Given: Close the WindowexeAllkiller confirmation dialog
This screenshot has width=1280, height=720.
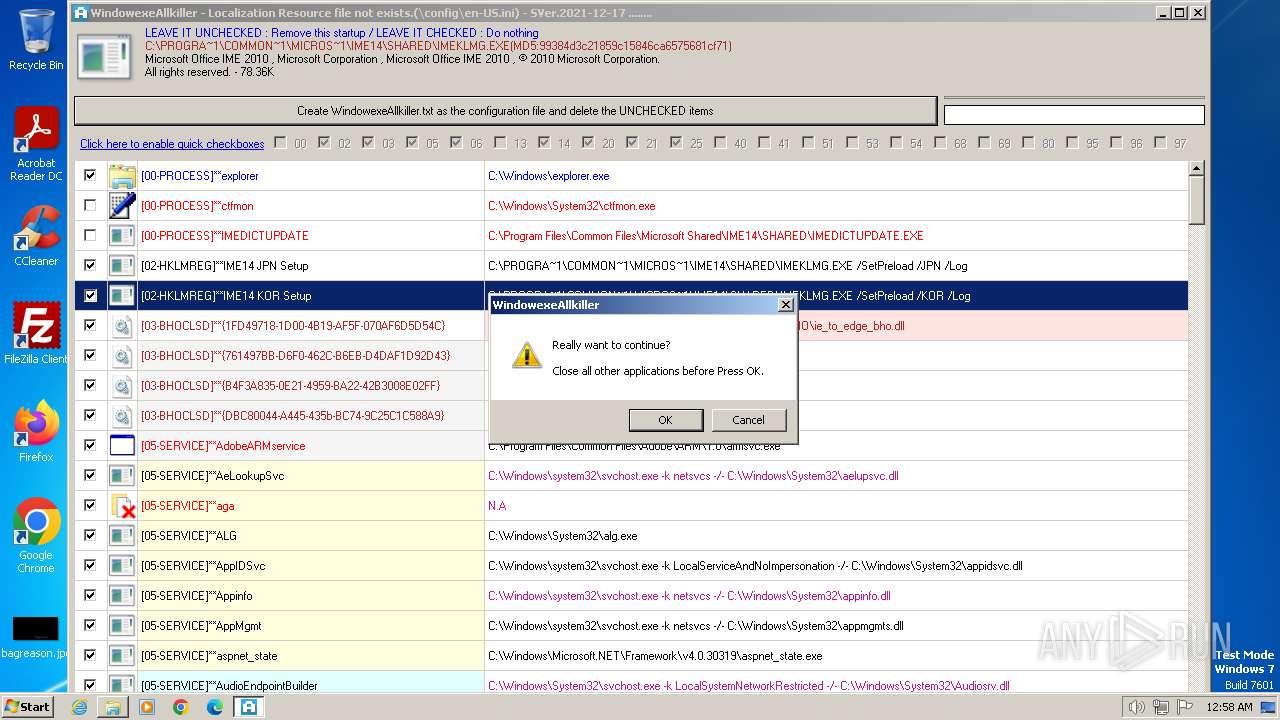Looking at the screenshot, I should (785, 304).
